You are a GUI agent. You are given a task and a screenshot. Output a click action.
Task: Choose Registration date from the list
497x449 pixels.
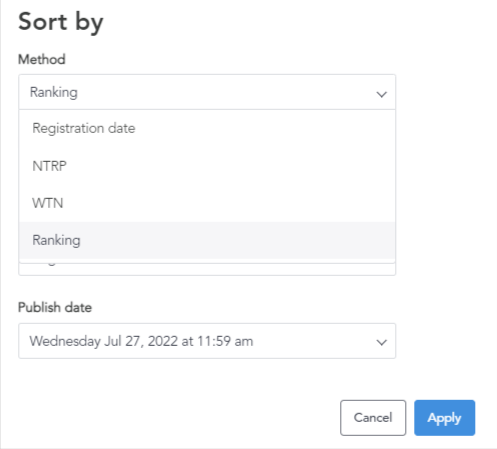[x=207, y=128]
